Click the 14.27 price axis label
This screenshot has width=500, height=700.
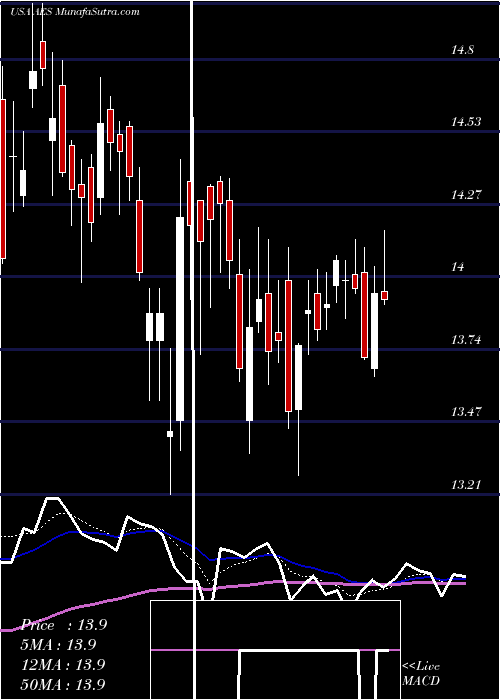coord(466,195)
